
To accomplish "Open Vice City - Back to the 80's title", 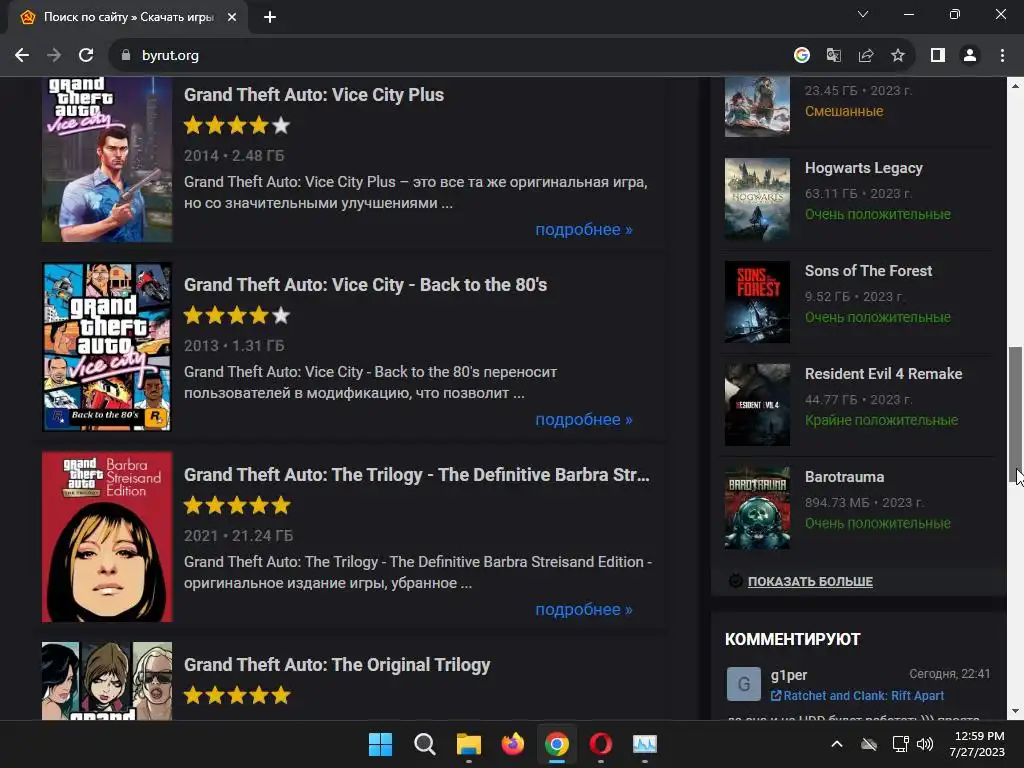I will click(x=365, y=285).
